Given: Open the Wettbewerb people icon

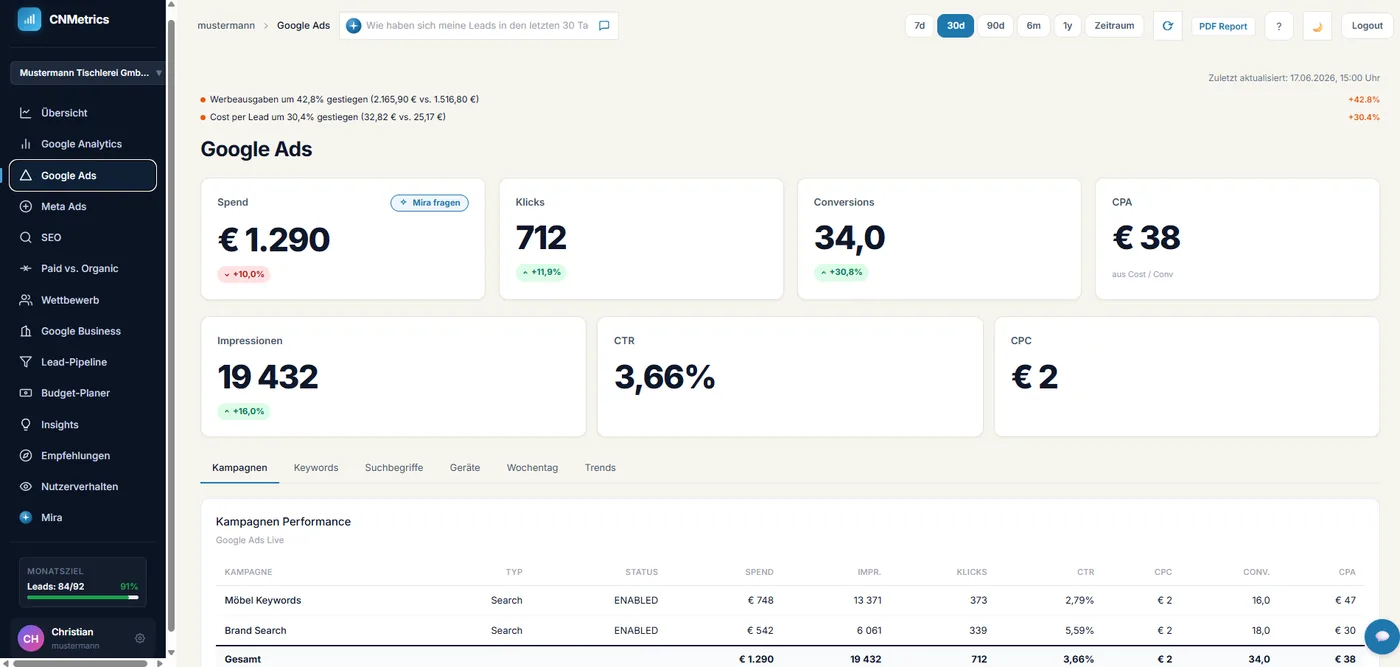Looking at the screenshot, I should click(x=26, y=300).
